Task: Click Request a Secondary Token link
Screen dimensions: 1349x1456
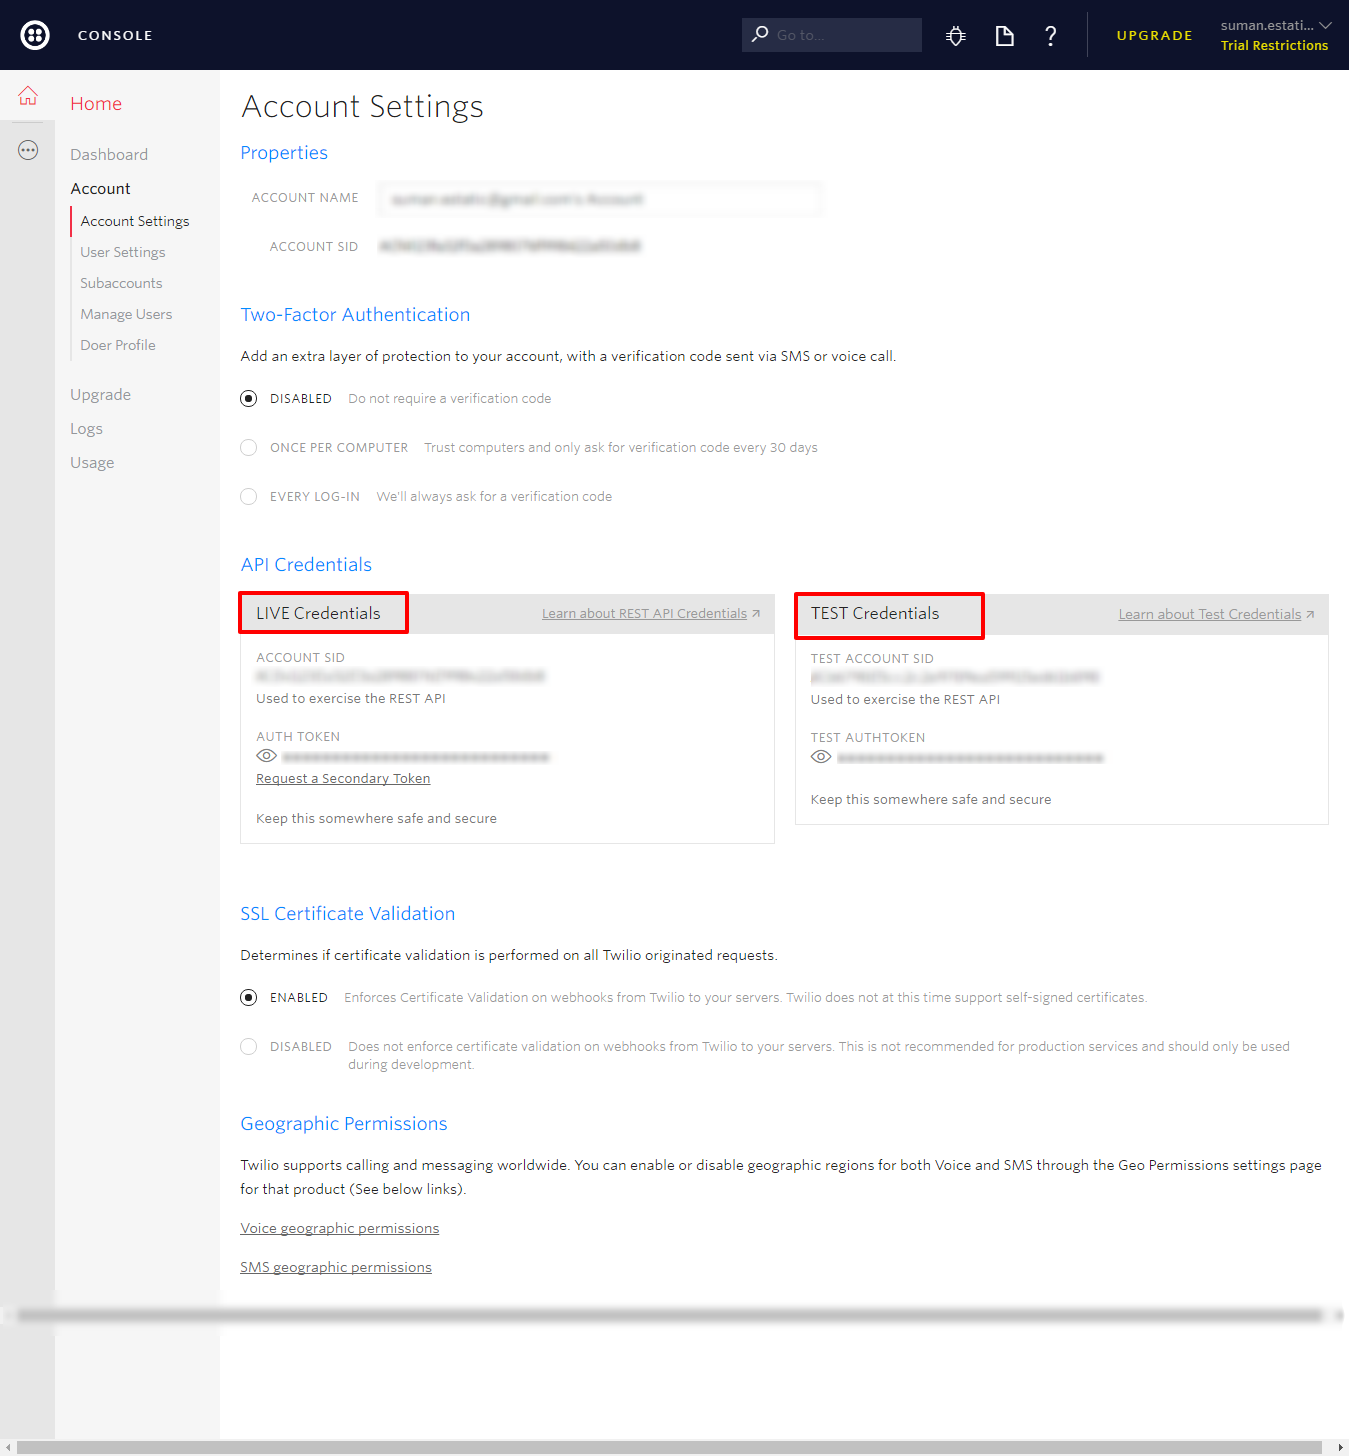Action: coord(343,778)
